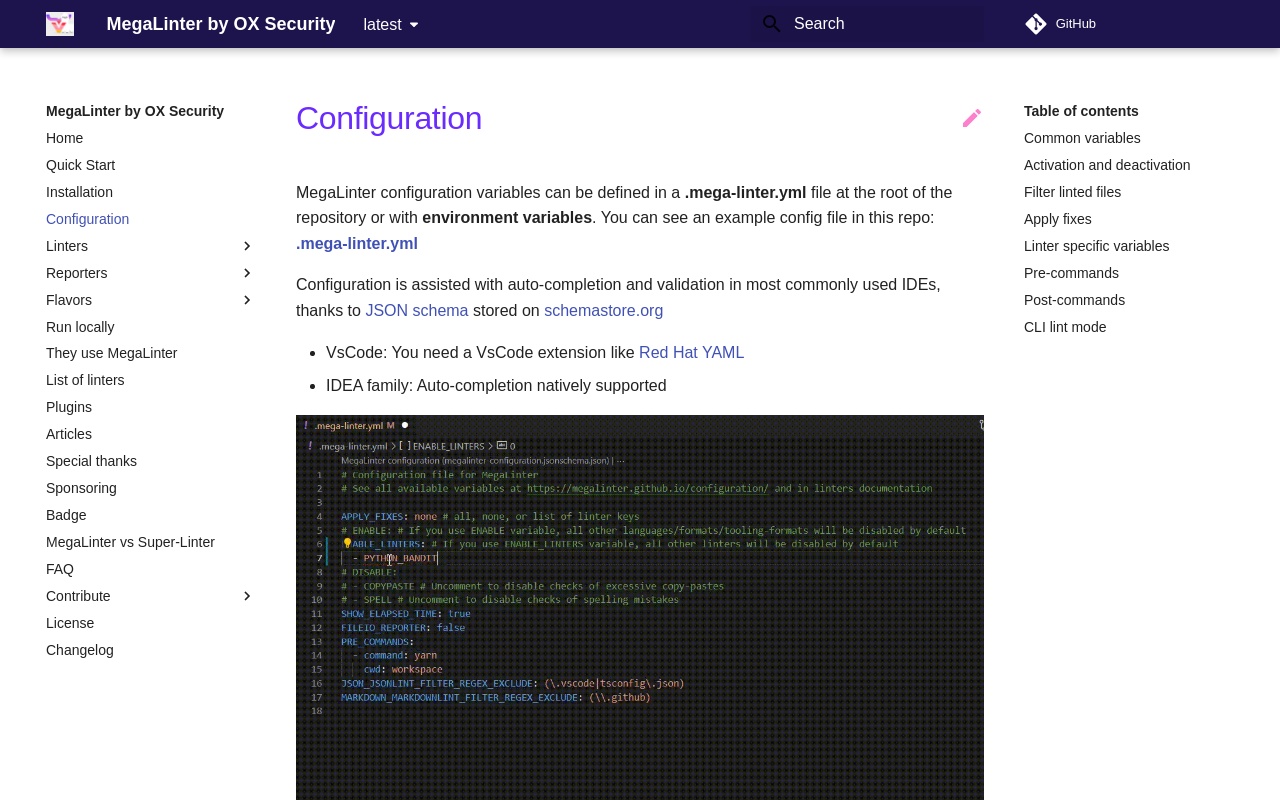Click the pencil edit page icon
This screenshot has width=1280, height=800.
tap(971, 118)
